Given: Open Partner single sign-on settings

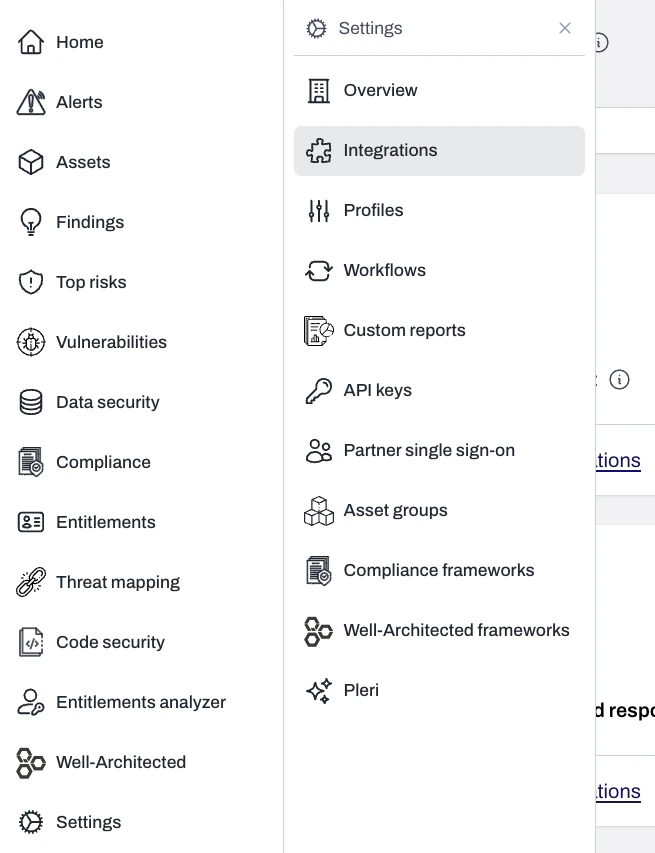Looking at the screenshot, I should [428, 450].
